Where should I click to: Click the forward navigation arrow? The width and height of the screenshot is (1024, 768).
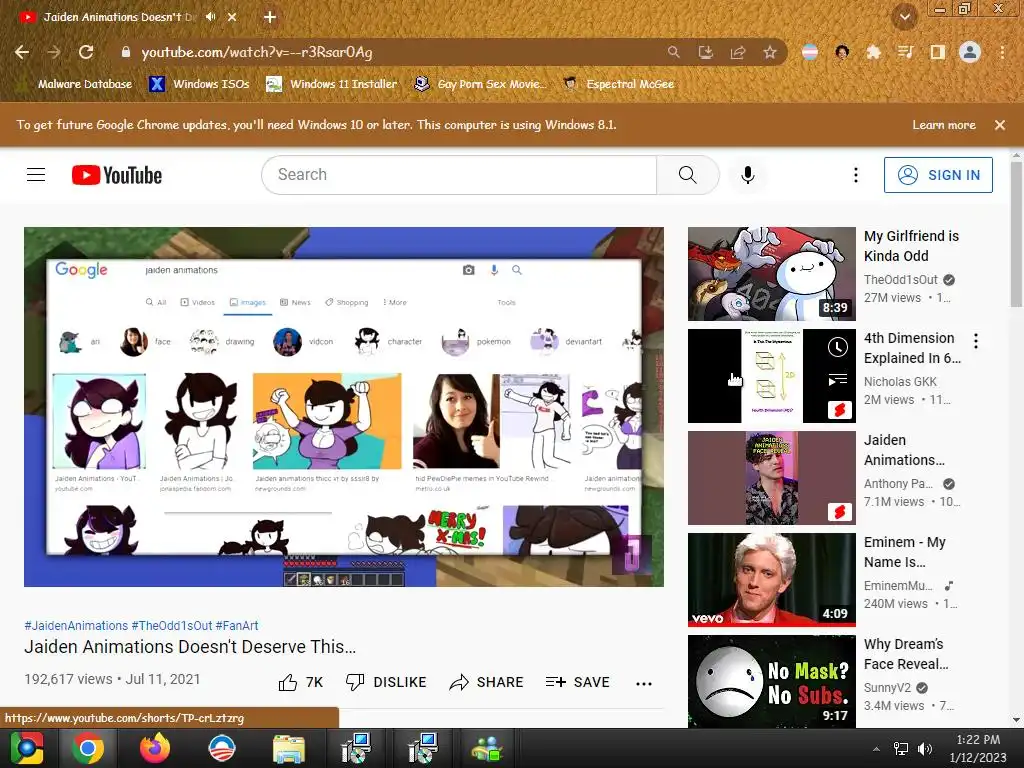coord(54,52)
